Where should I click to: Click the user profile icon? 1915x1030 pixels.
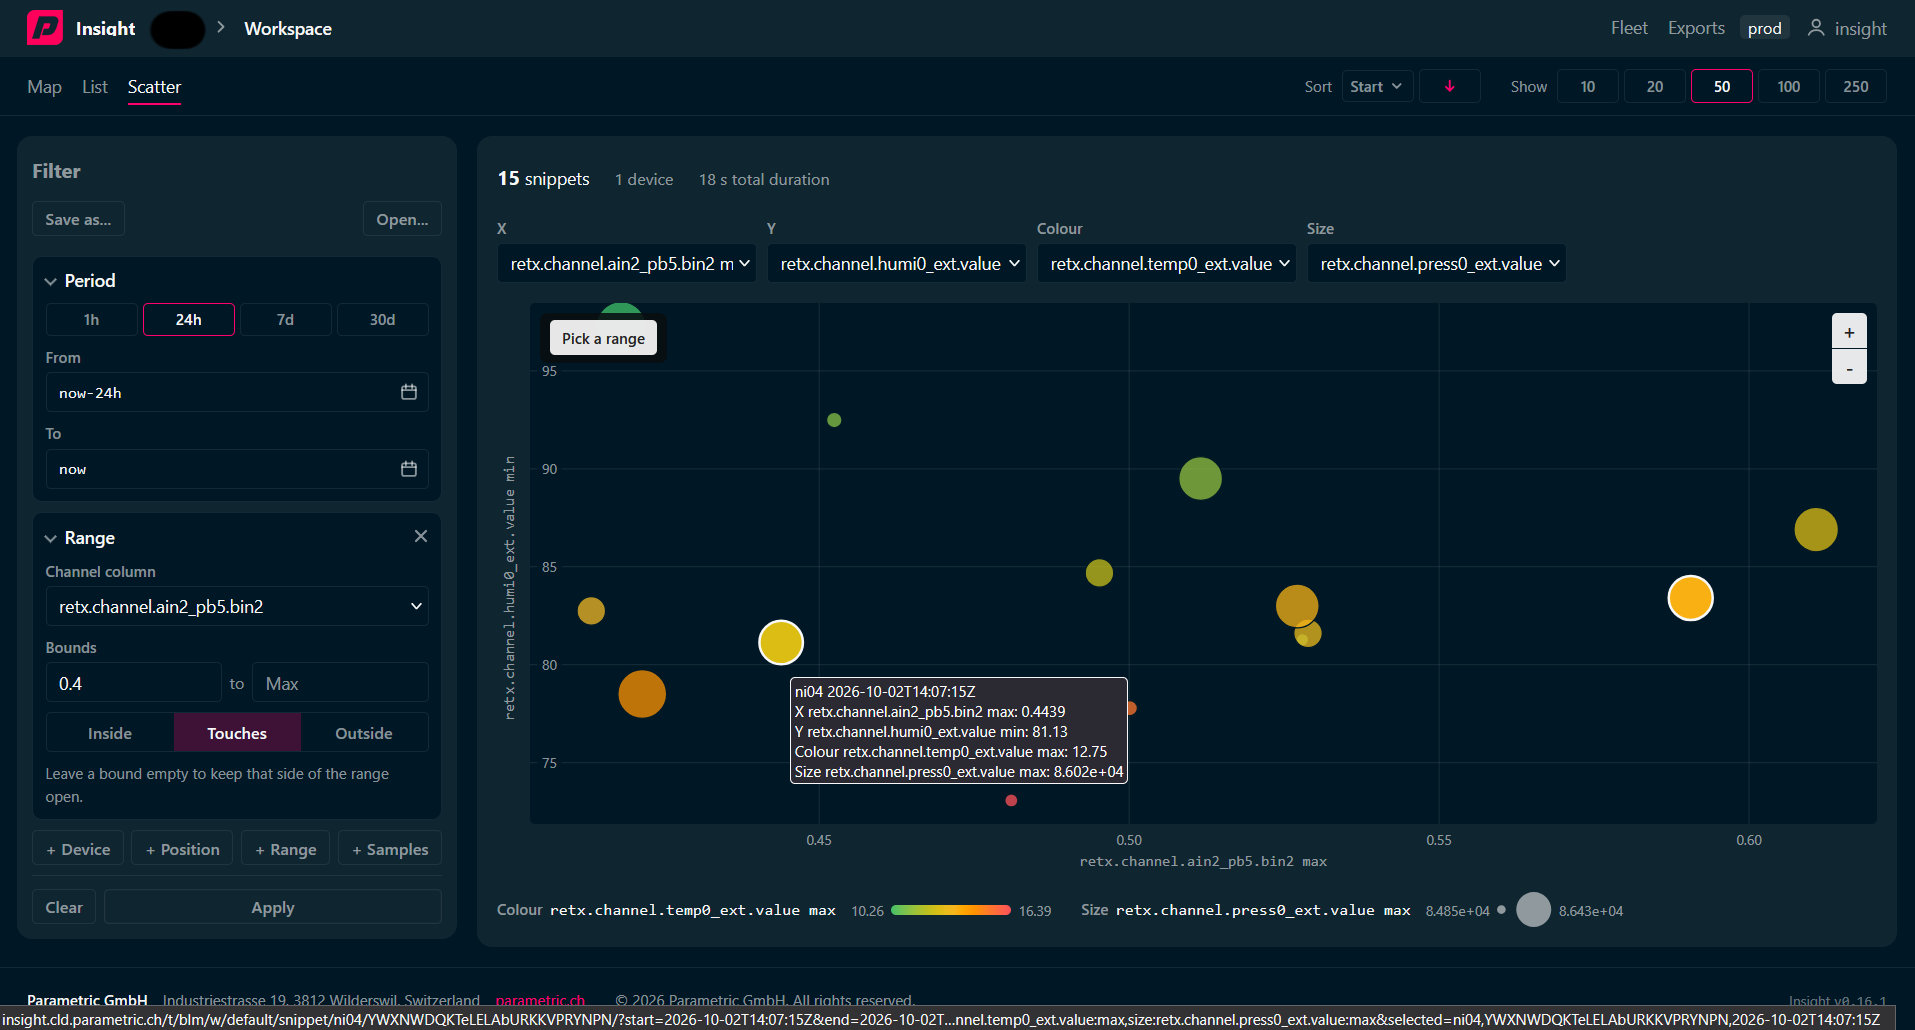coord(1816,28)
